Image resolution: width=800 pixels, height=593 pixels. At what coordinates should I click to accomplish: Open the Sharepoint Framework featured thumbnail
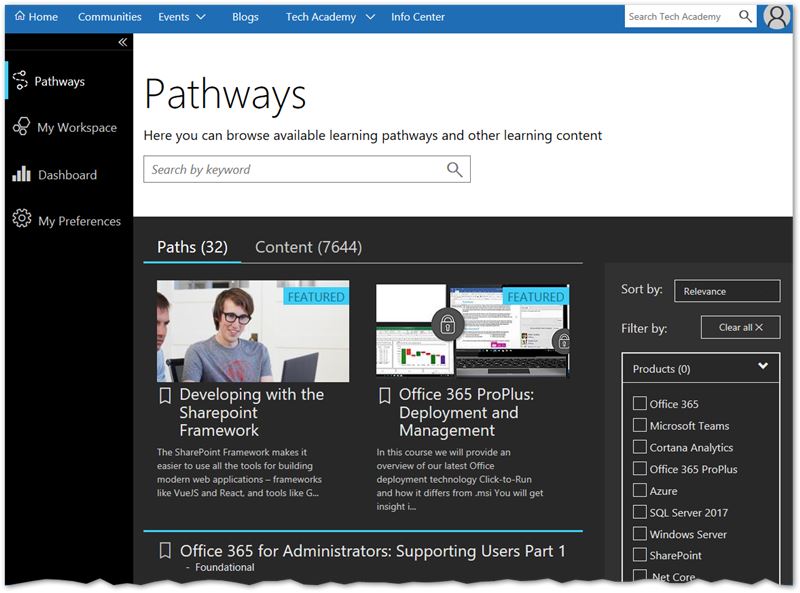253,331
